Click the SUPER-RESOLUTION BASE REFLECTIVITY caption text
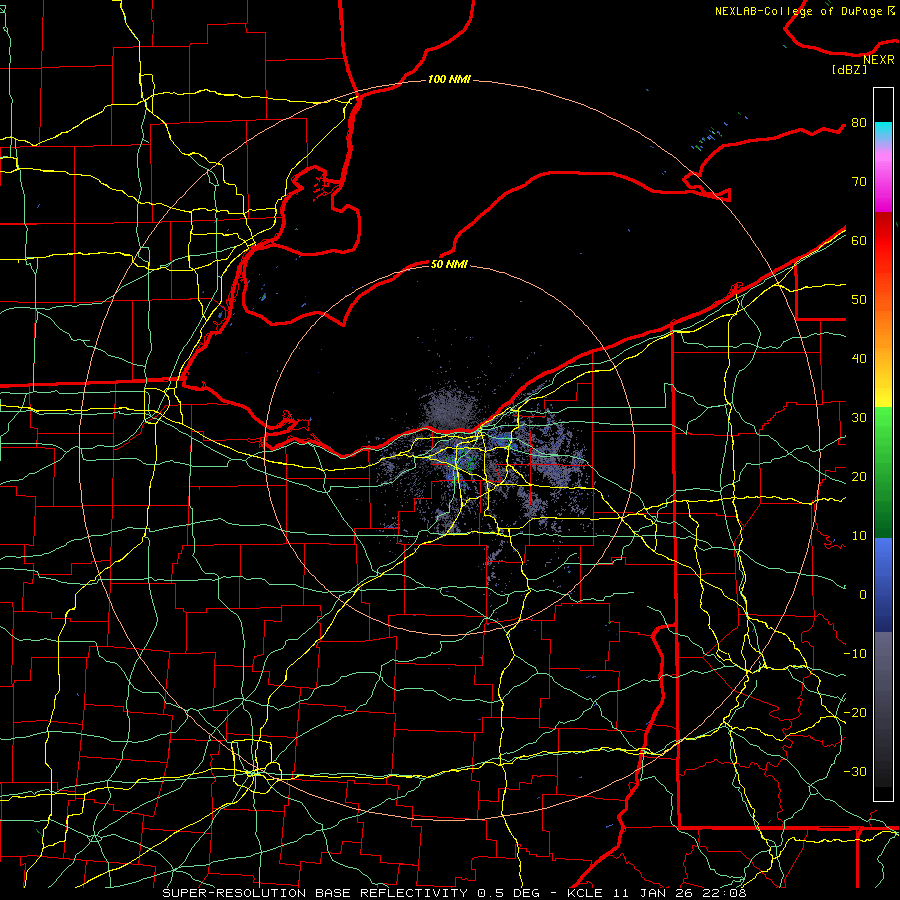Screen dimensions: 900x900 click(315, 893)
